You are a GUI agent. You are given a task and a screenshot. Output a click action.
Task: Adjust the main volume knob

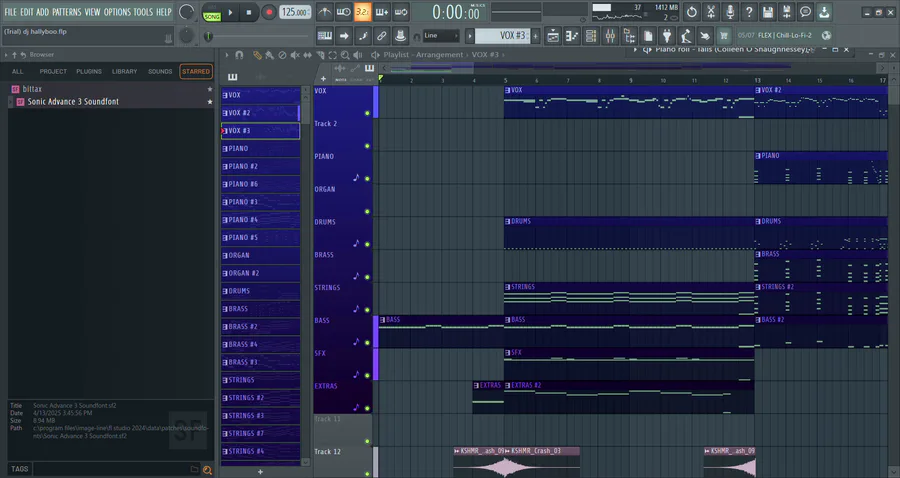pos(186,11)
